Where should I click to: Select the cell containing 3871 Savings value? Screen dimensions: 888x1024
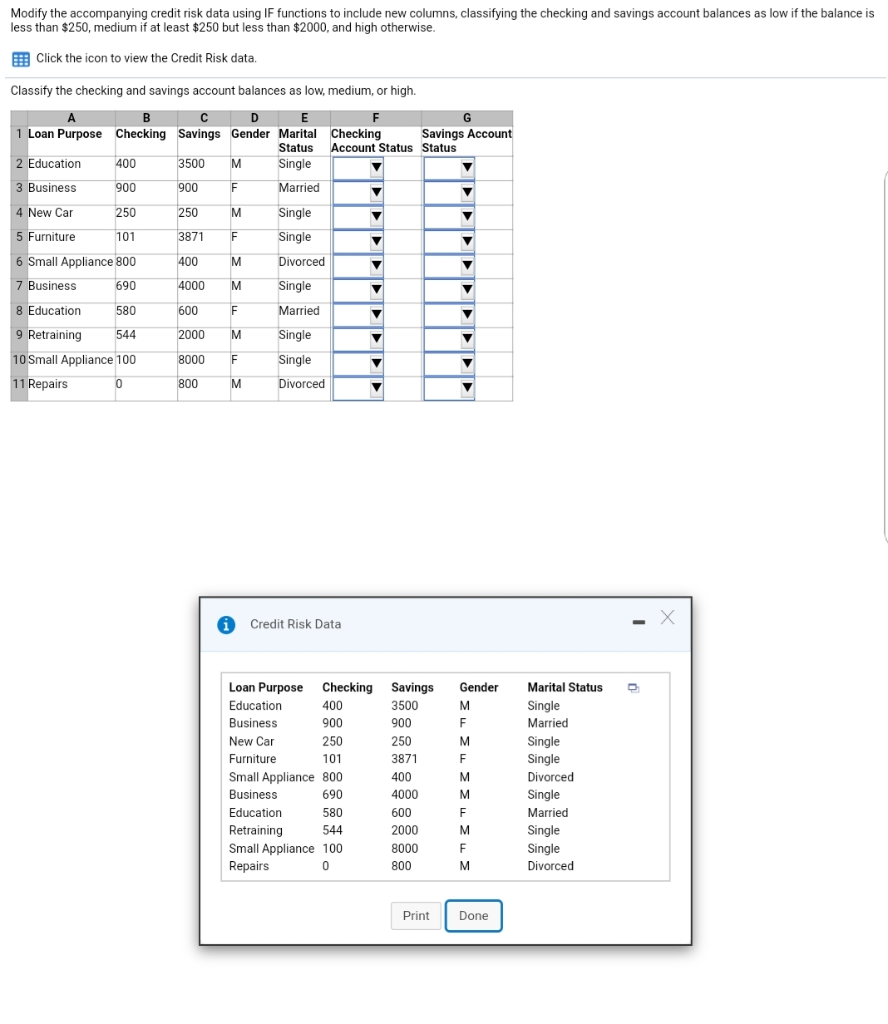(203, 238)
